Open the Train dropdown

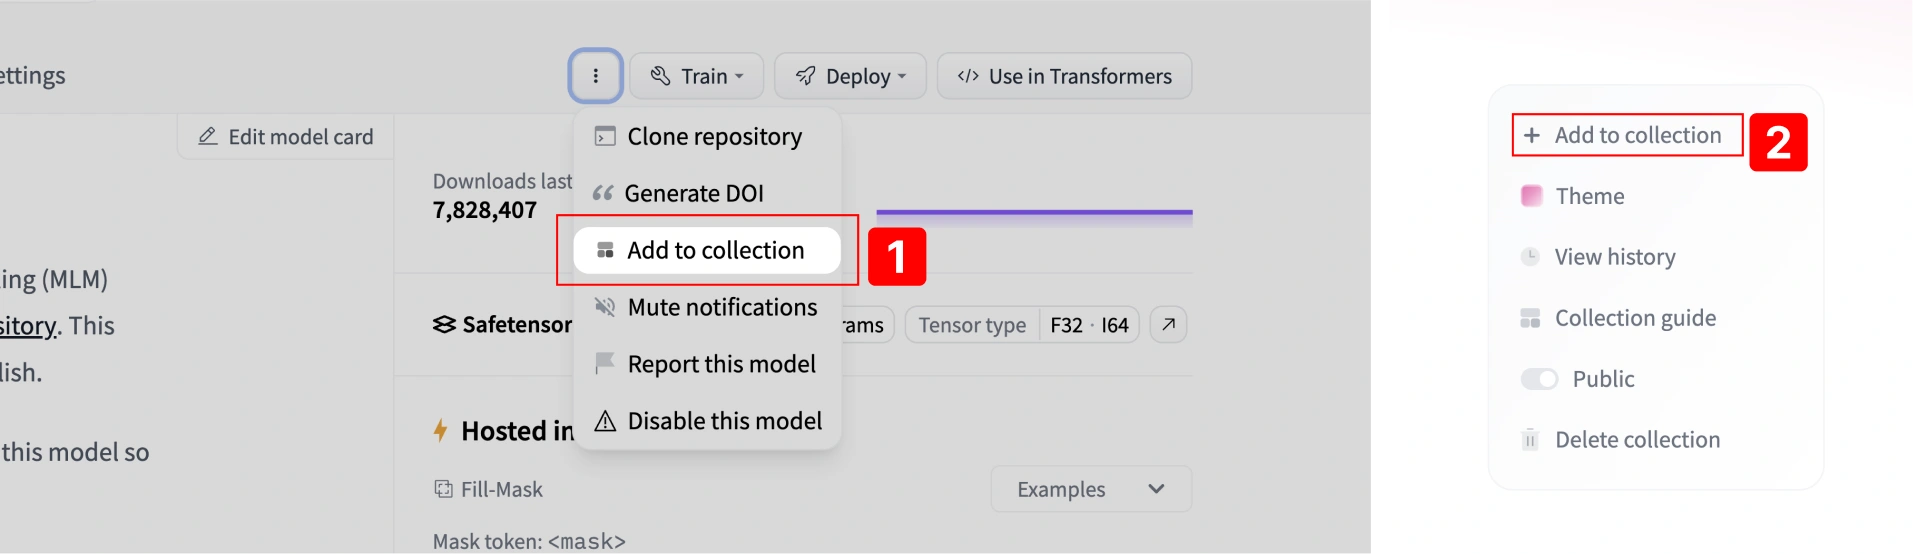[697, 76]
